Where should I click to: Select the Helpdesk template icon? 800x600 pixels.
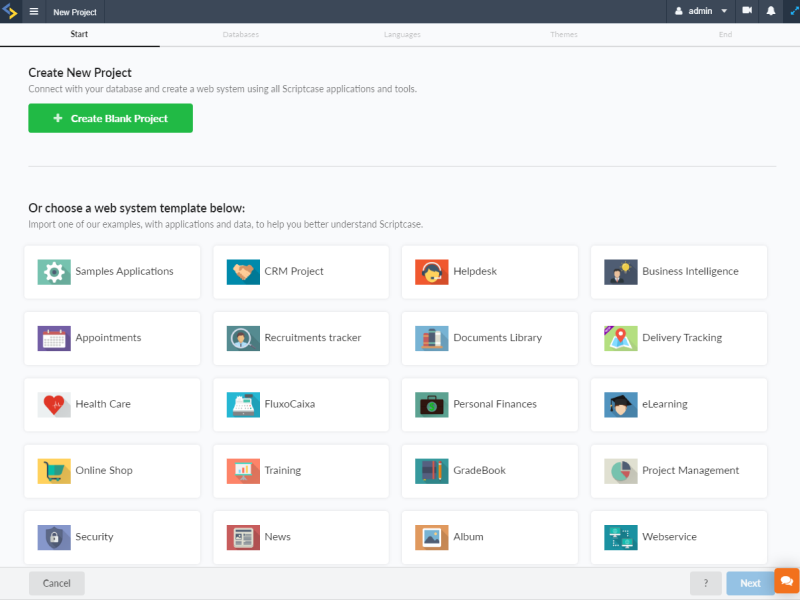click(x=431, y=271)
